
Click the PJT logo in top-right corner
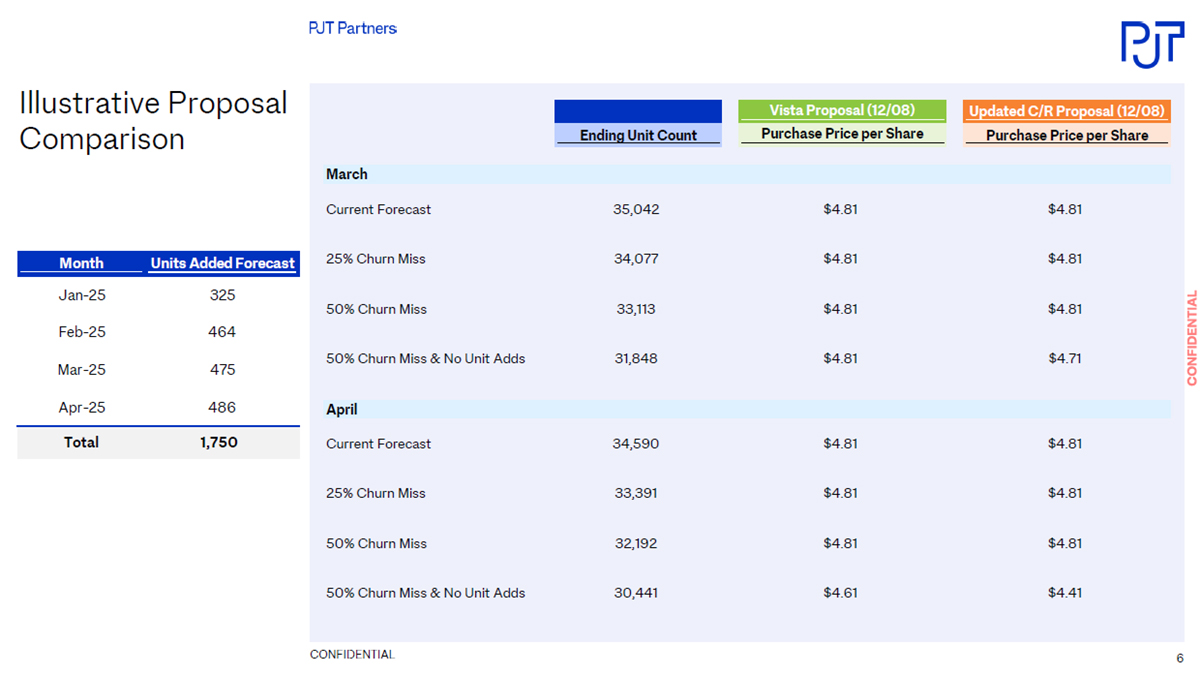[x=1151, y=44]
